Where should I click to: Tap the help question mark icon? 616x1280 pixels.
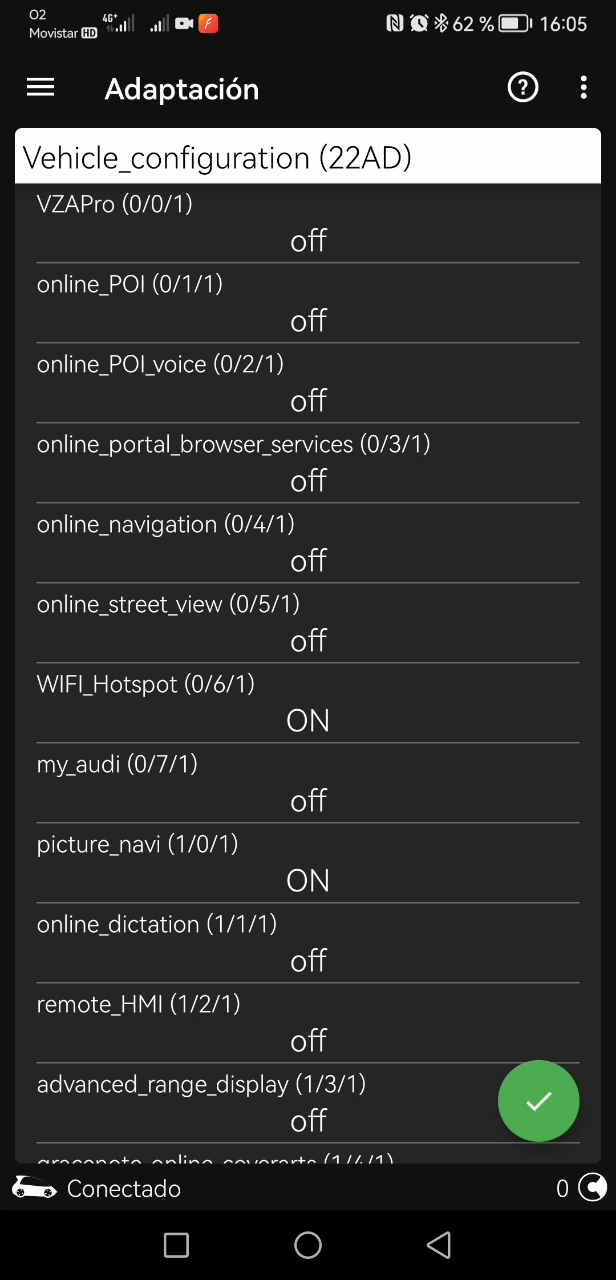click(x=523, y=88)
